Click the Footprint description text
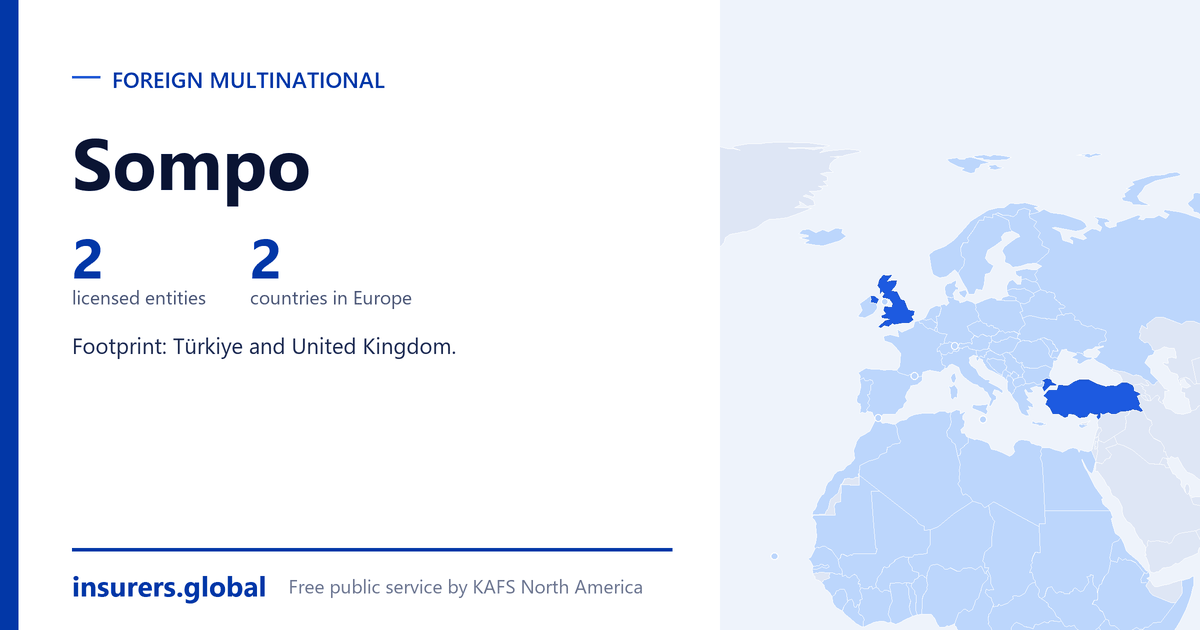The image size is (1200, 630). tap(264, 347)
